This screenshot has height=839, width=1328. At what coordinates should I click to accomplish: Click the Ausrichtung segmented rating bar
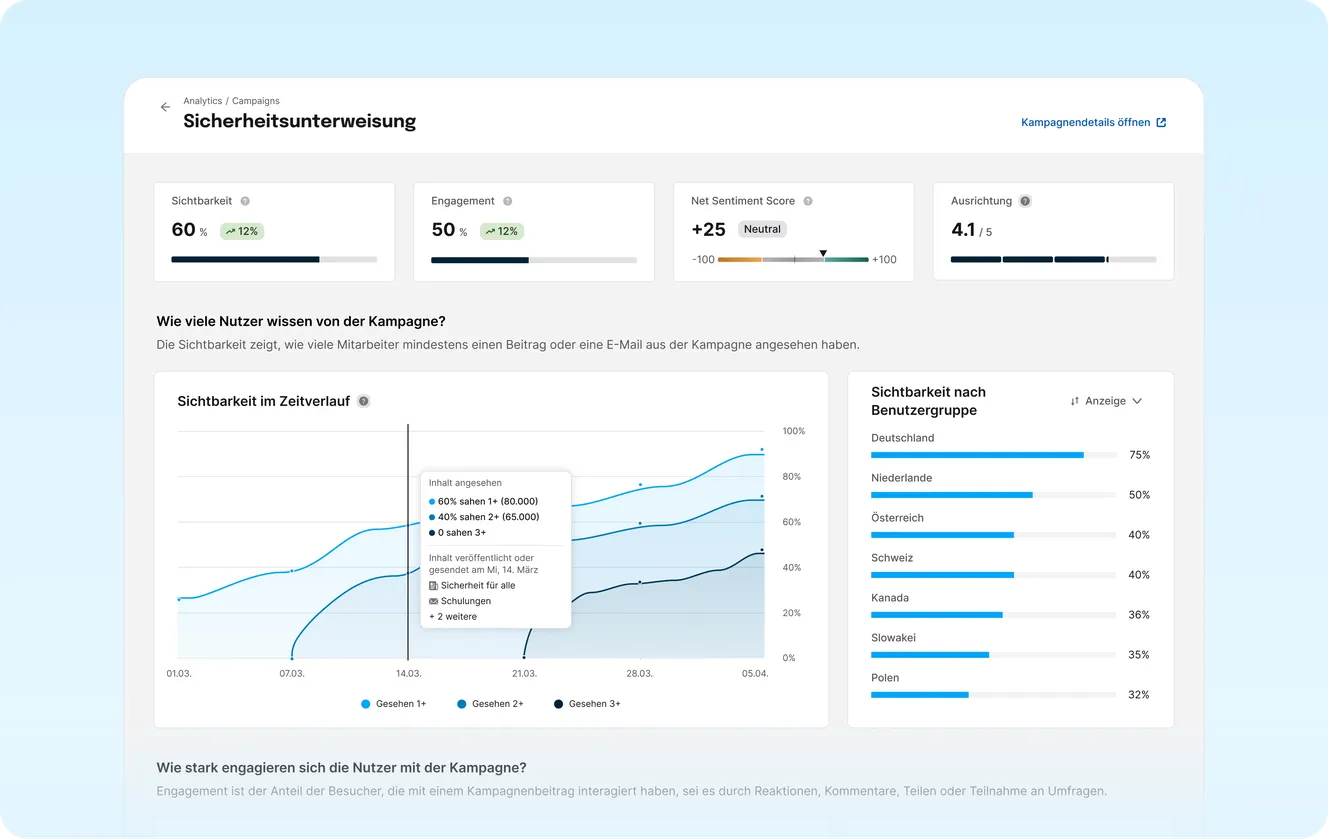pyautogui.click(x=1053, y=259)
